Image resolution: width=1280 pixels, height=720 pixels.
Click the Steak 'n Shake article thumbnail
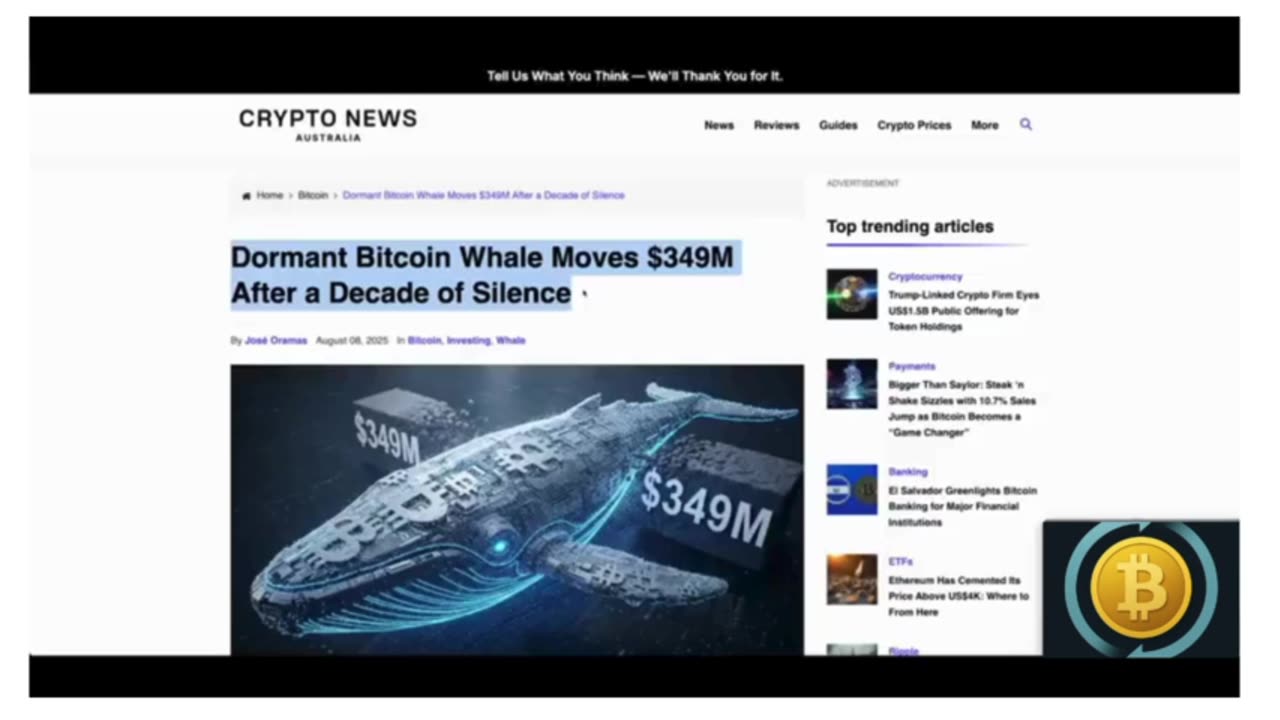852,384
